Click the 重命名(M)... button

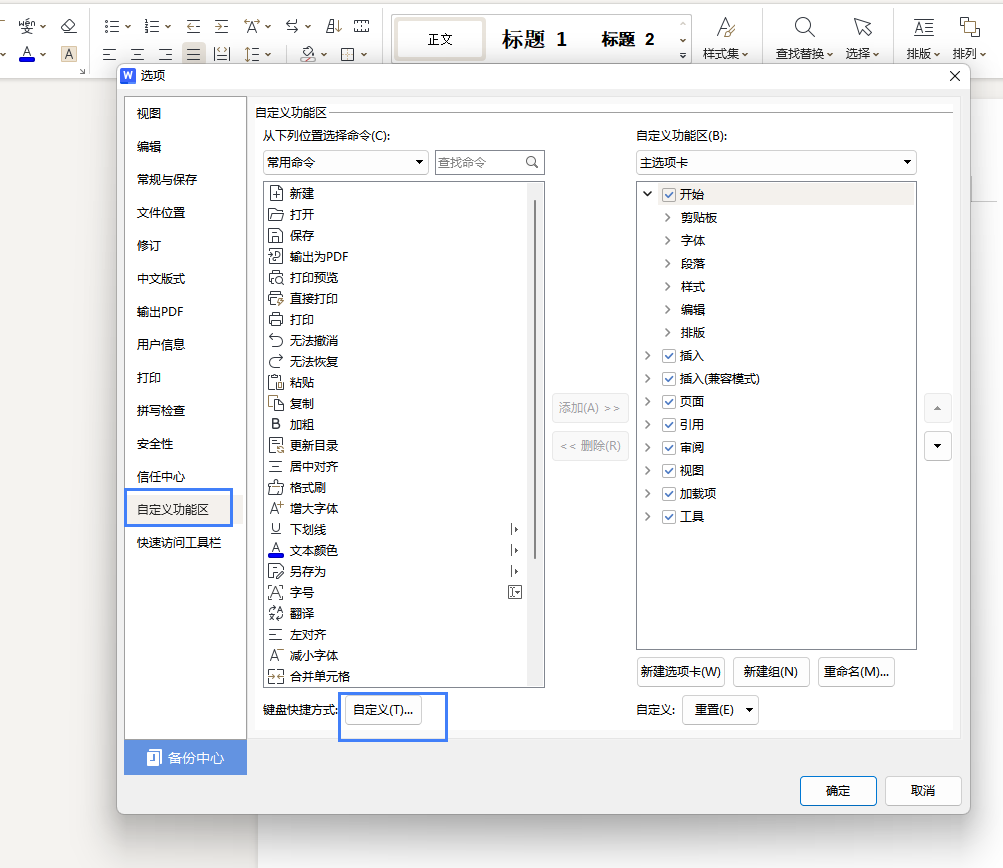click(856, 672)
